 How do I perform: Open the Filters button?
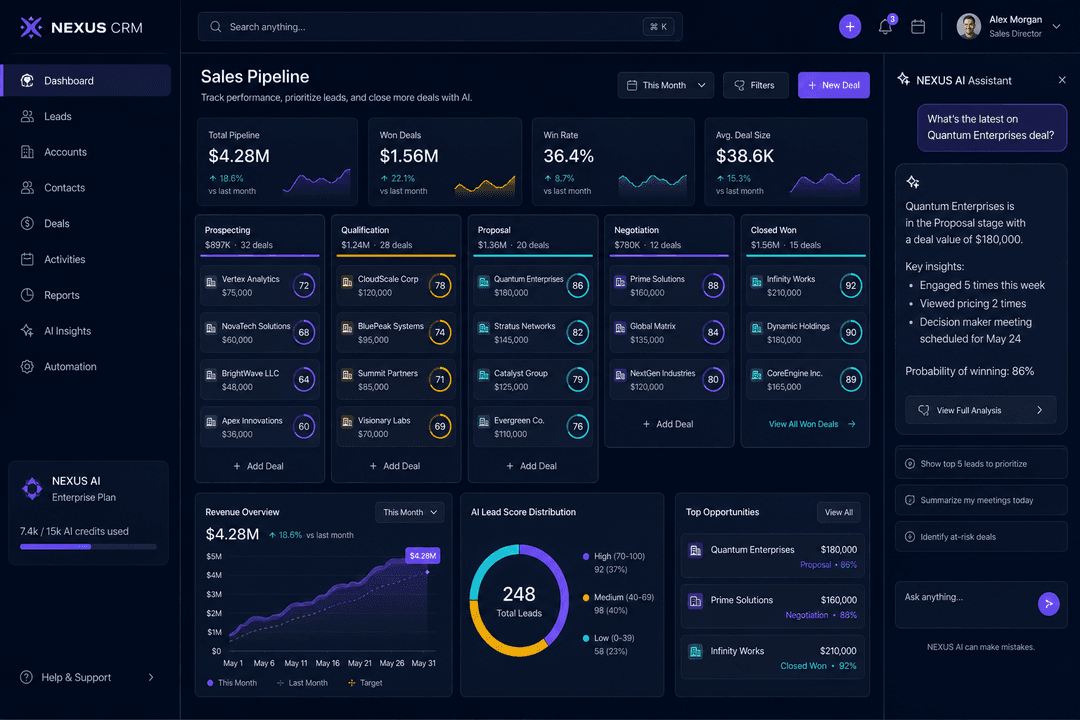756,85
